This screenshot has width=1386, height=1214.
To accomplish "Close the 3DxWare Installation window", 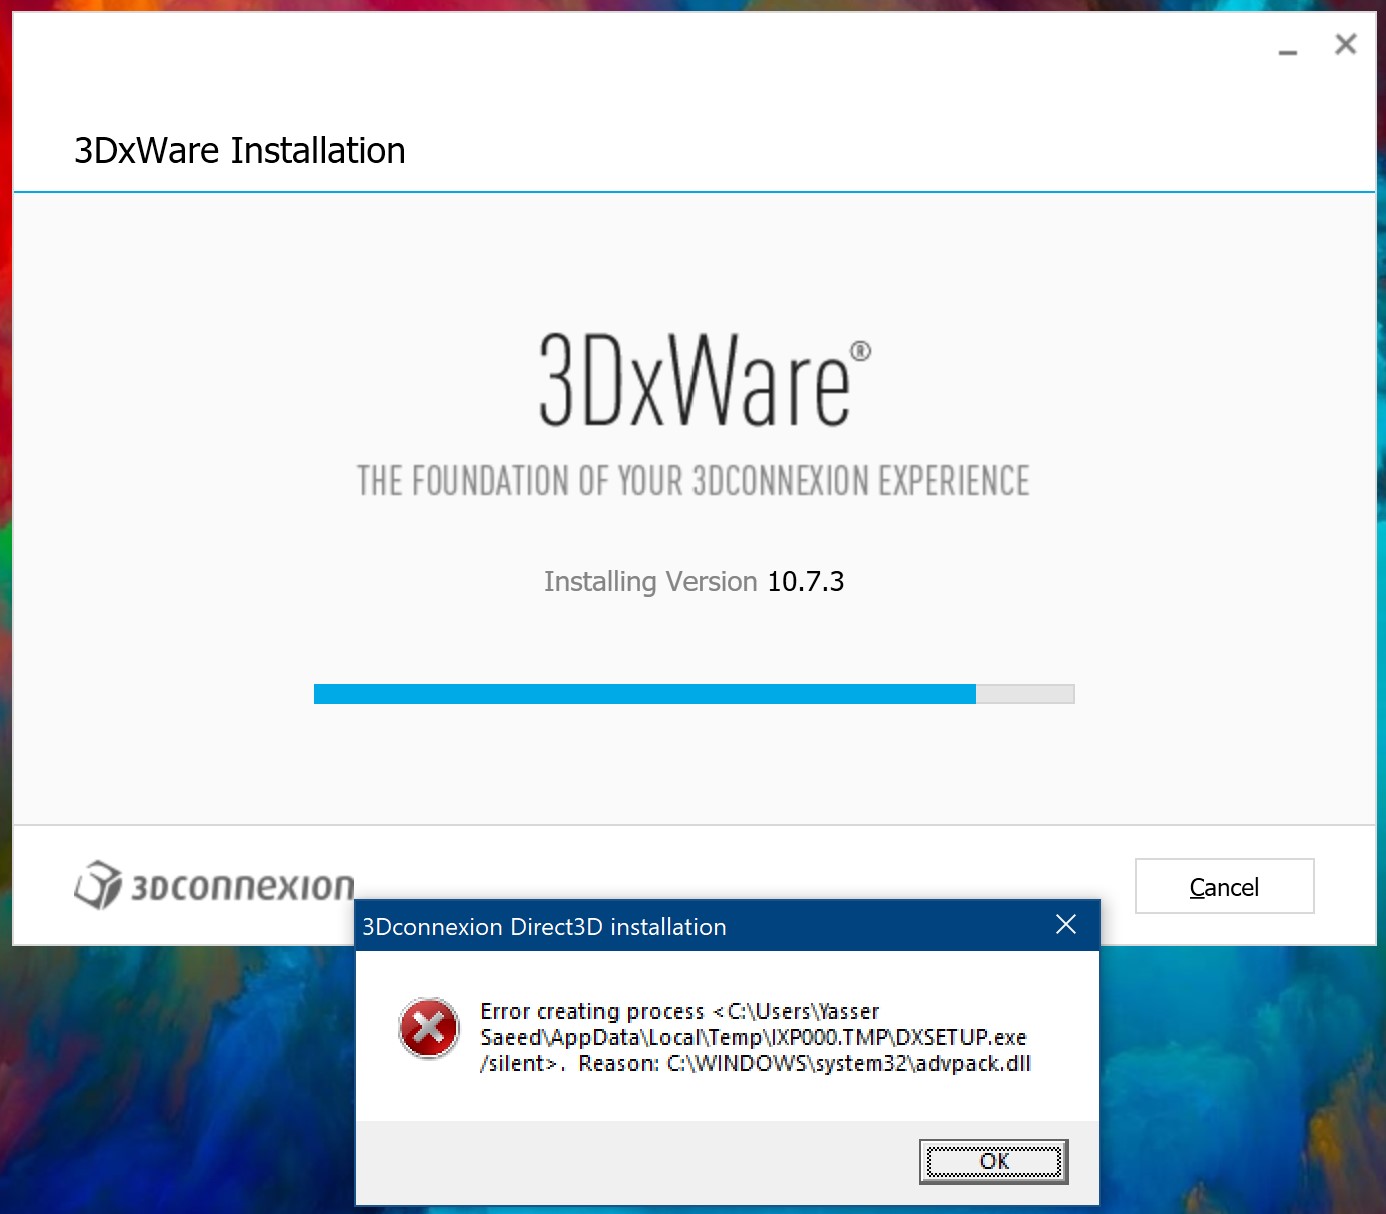I will (x=1346, y=44).
